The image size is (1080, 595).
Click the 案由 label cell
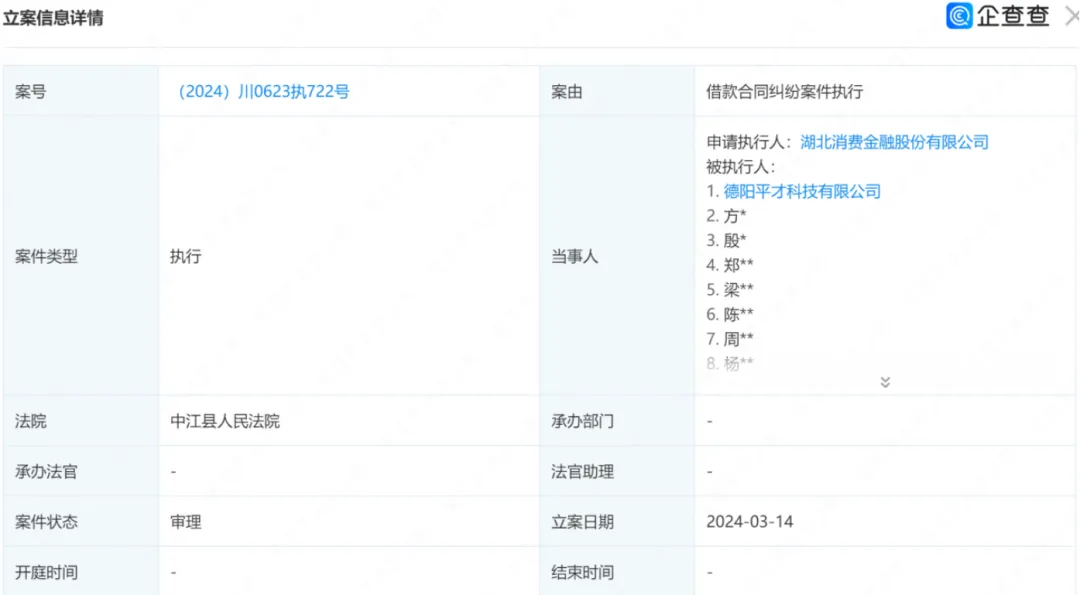click(616, 92)
